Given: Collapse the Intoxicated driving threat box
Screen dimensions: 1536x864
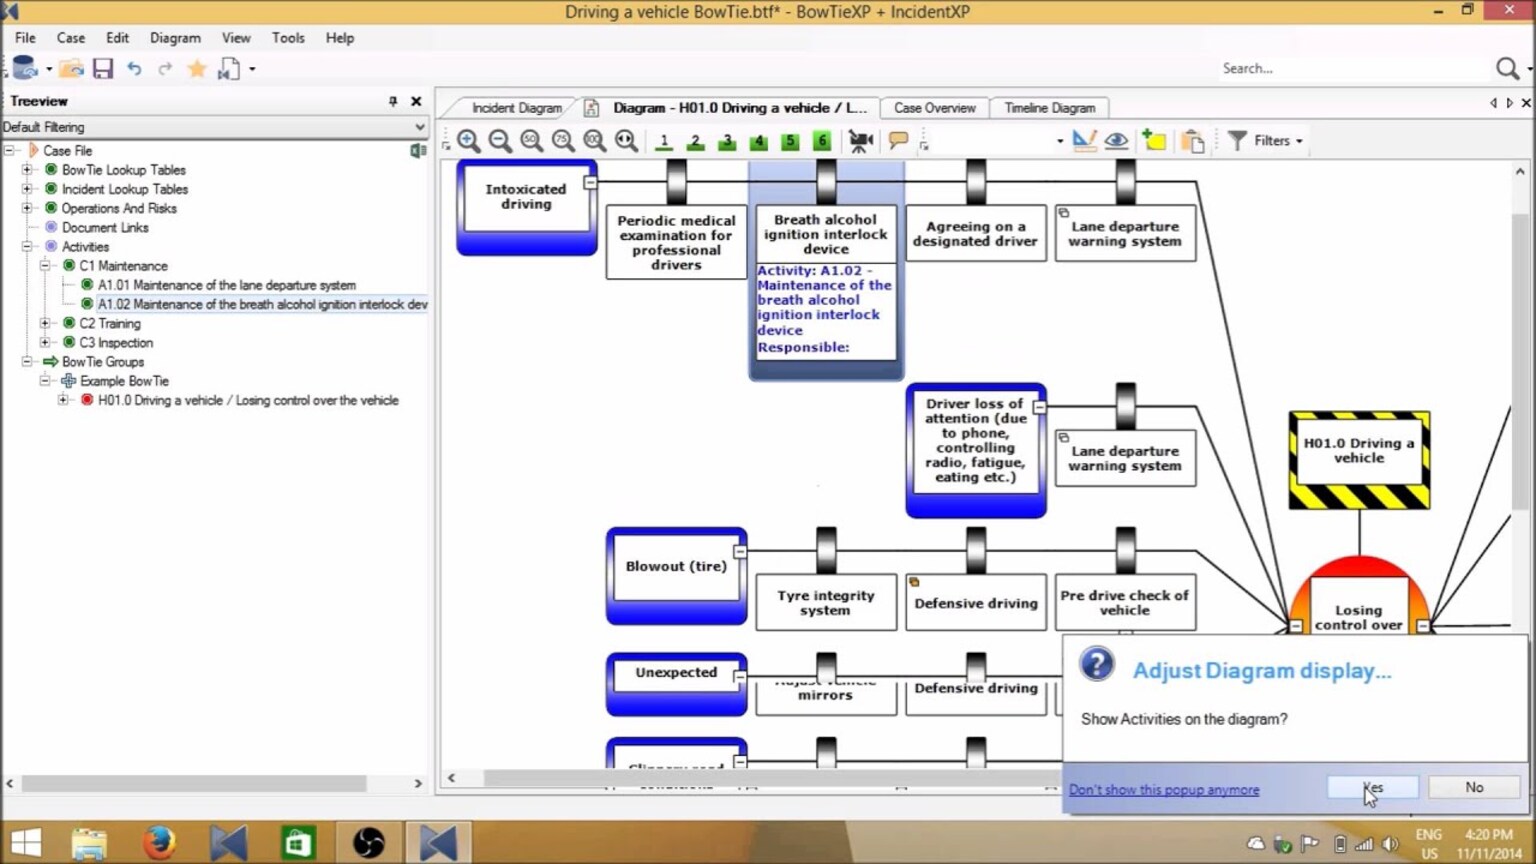Looking at the screenshot, I should point(590,183).
